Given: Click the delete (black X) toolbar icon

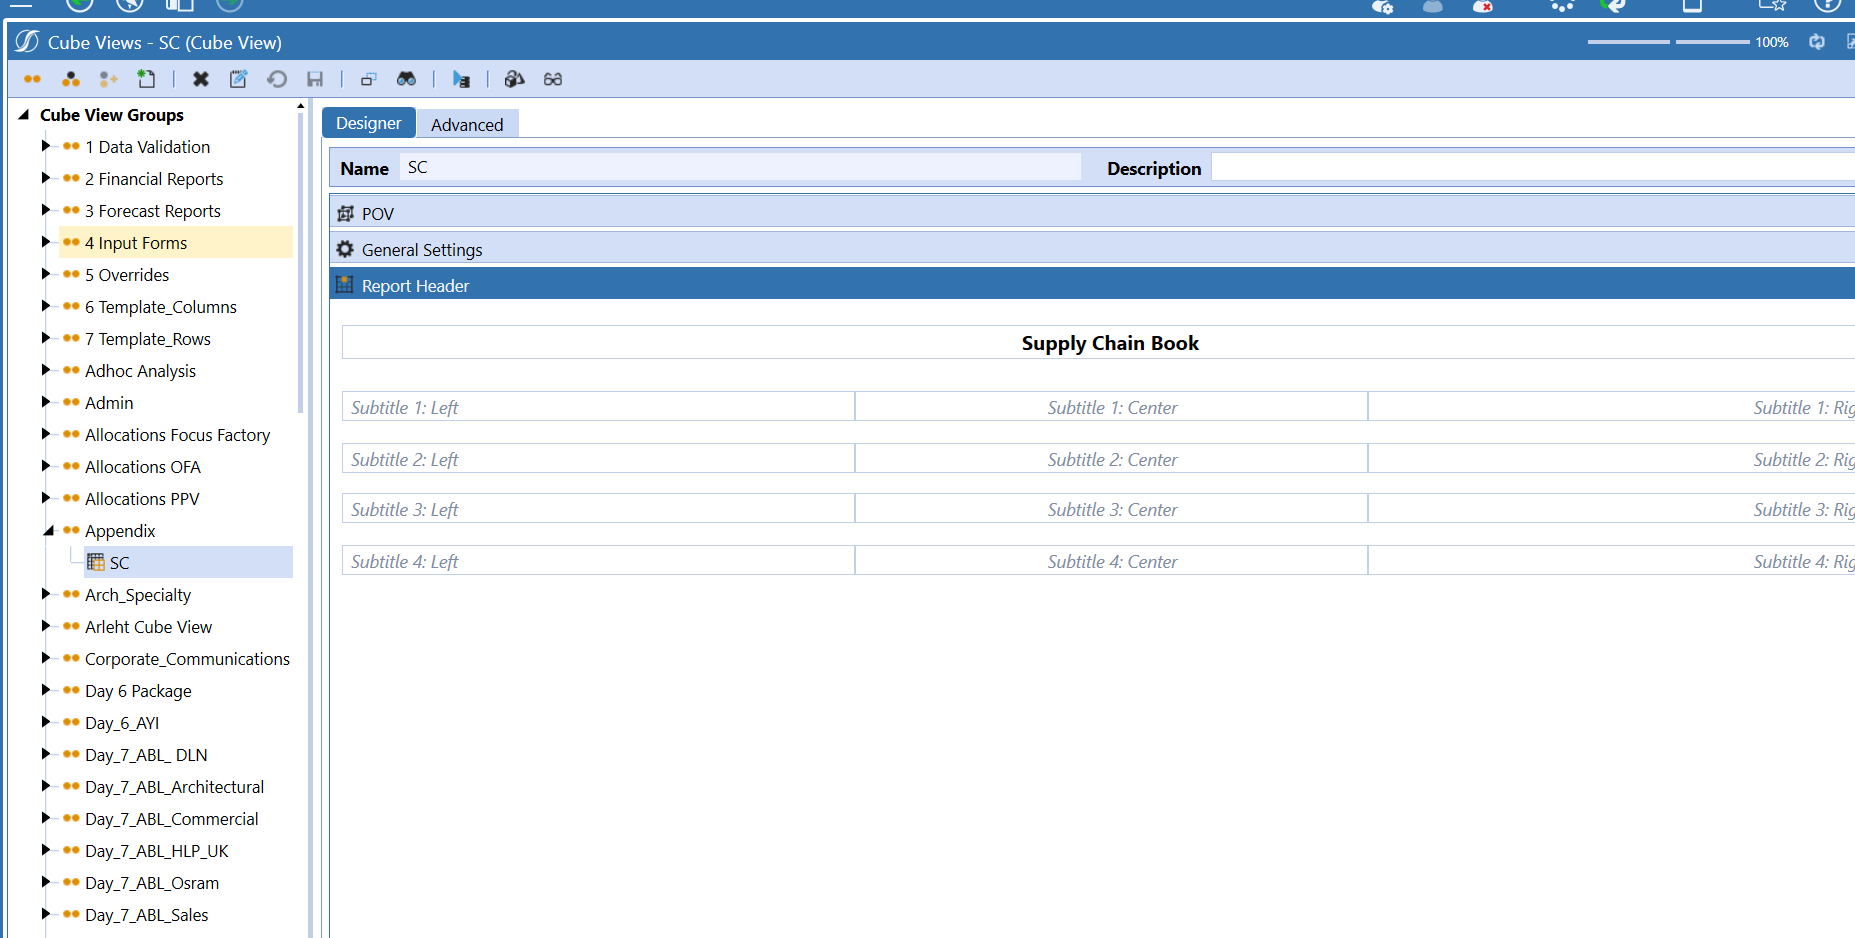Looking at the screenshot, I should point(201,79).
